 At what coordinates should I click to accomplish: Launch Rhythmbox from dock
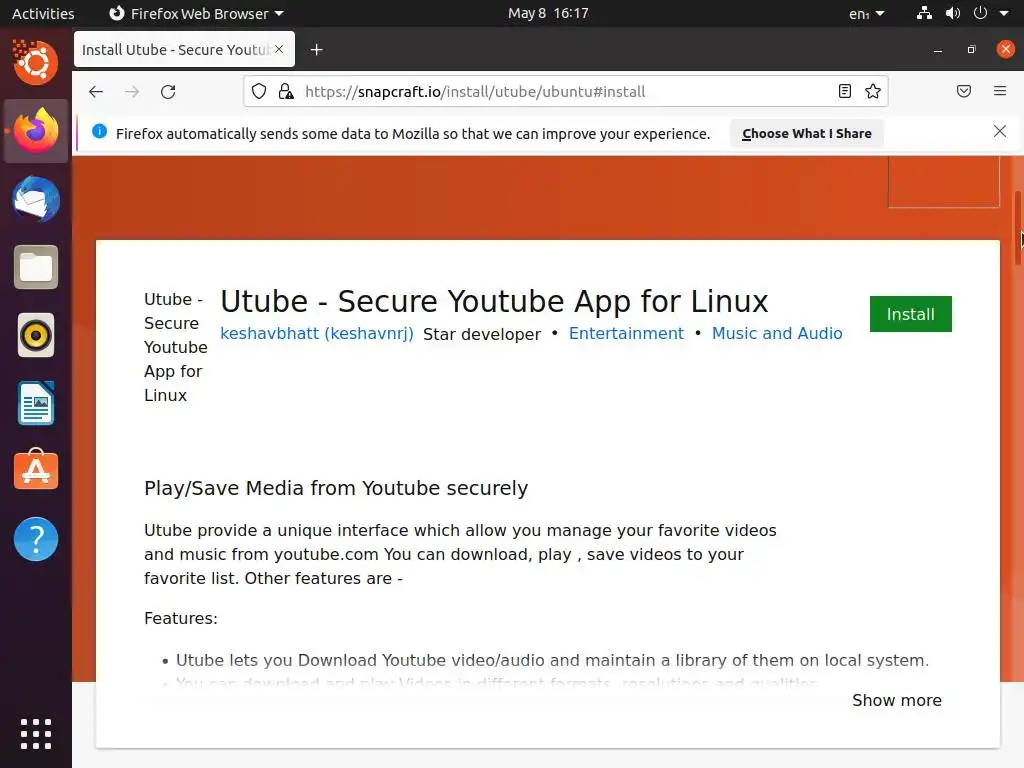(36, 336)
